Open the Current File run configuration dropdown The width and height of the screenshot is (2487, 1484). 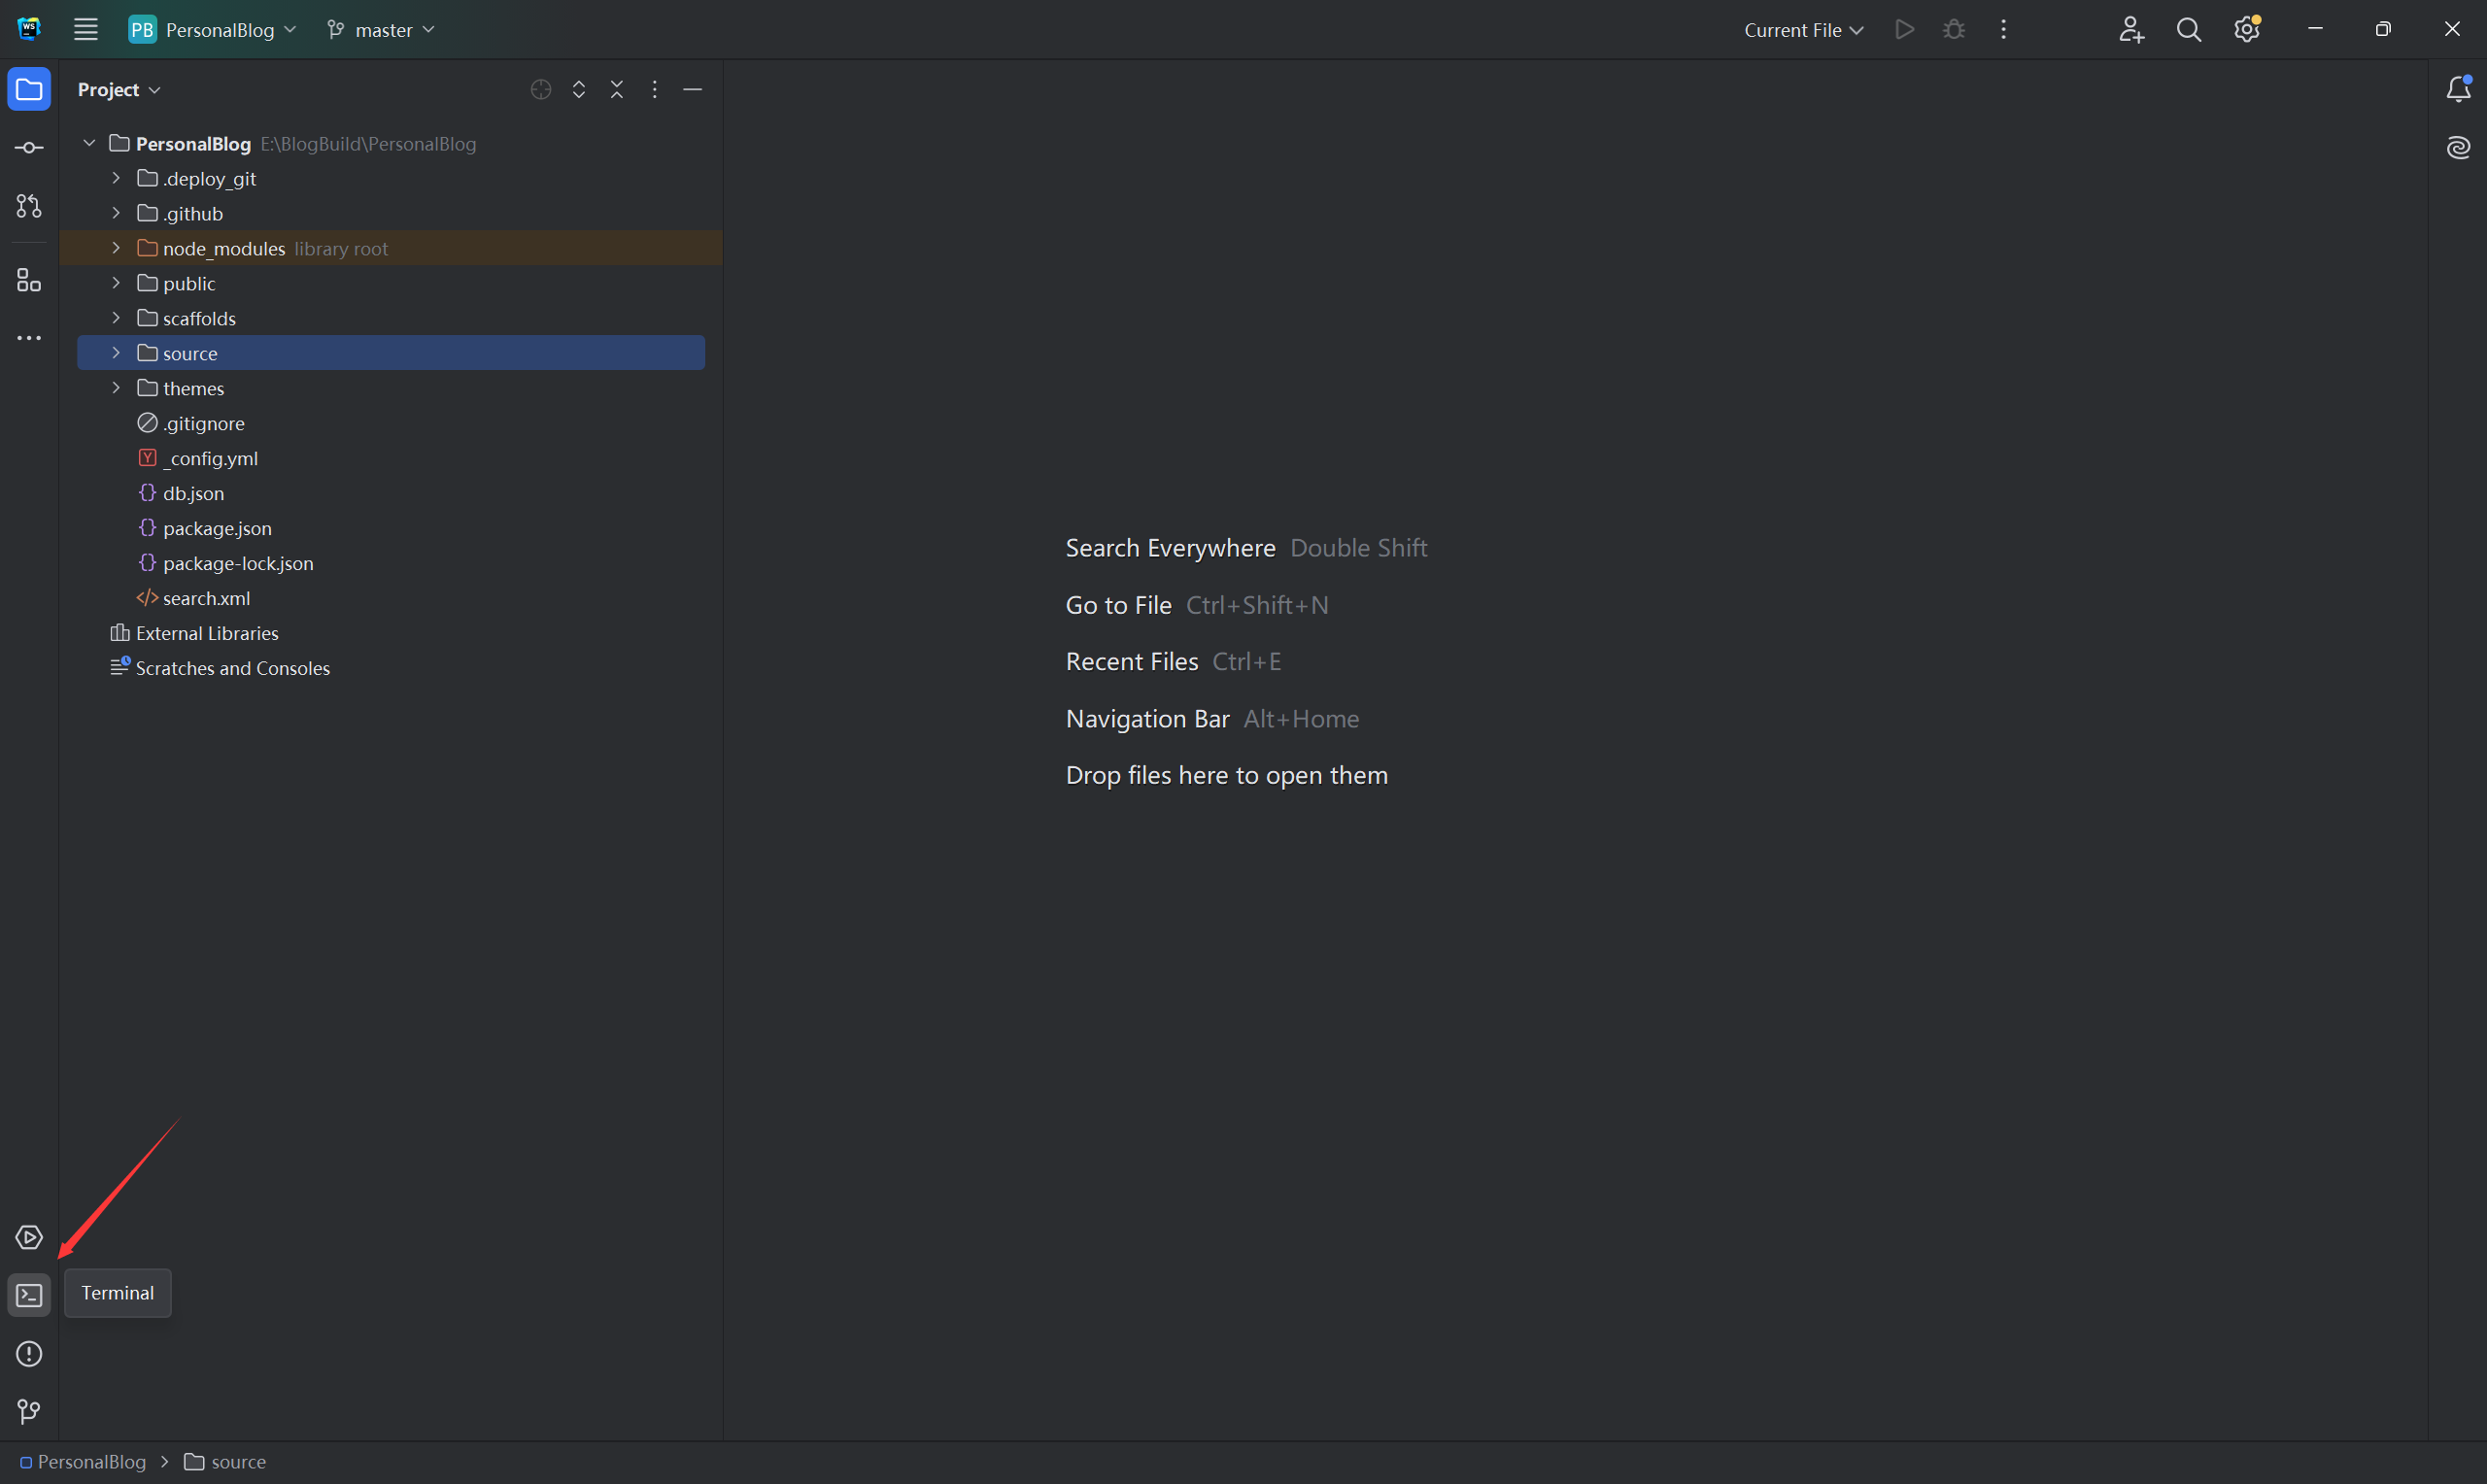(1803, 30)
